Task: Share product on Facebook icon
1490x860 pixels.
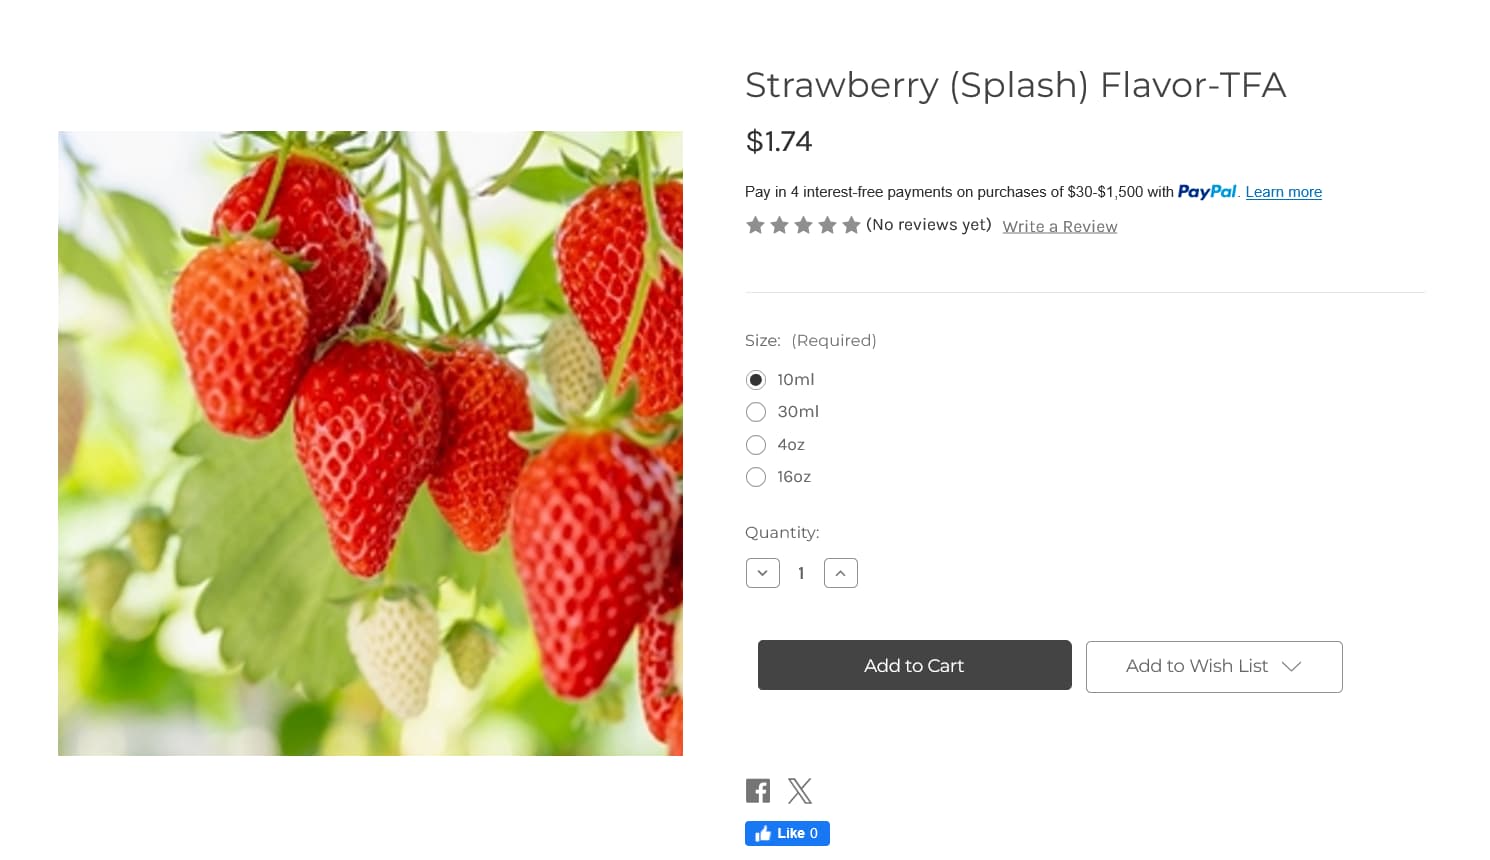Action: 758,791
